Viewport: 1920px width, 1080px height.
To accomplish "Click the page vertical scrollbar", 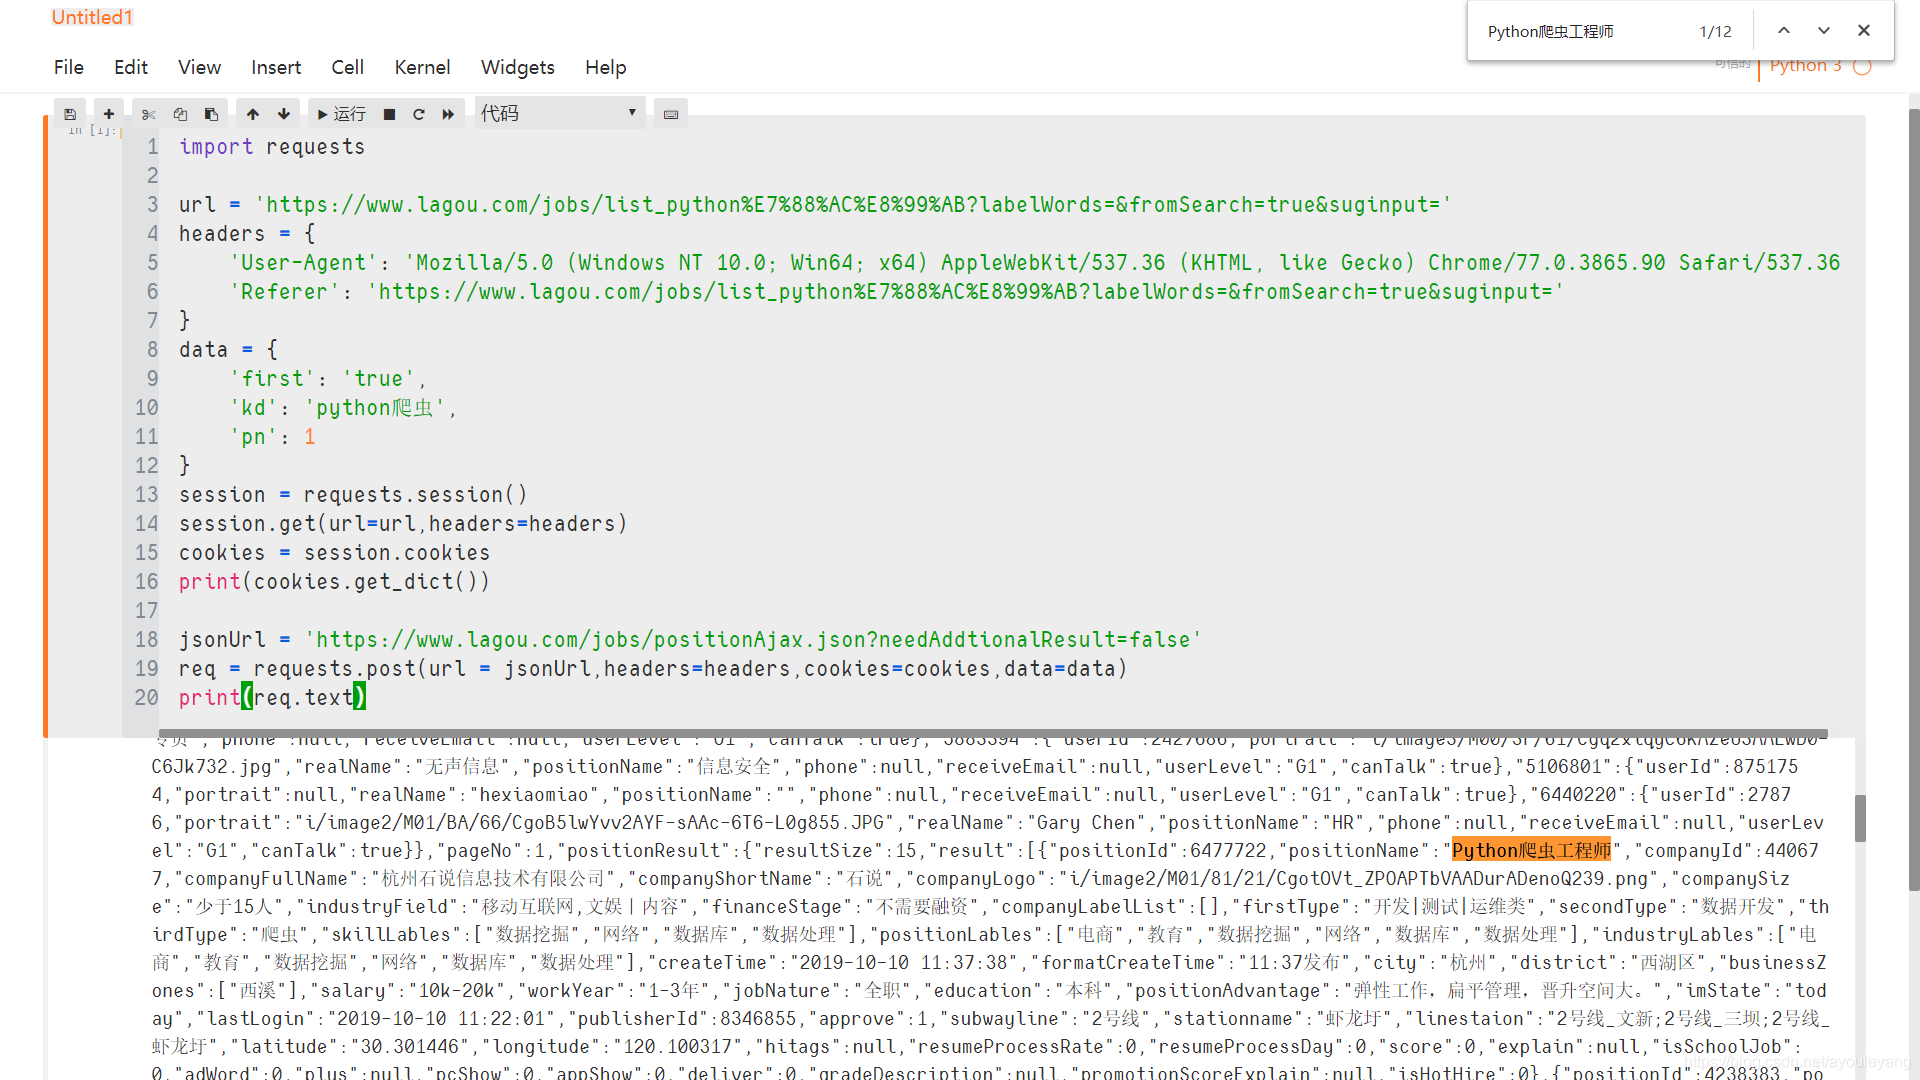I will (x=1913, y=500).
